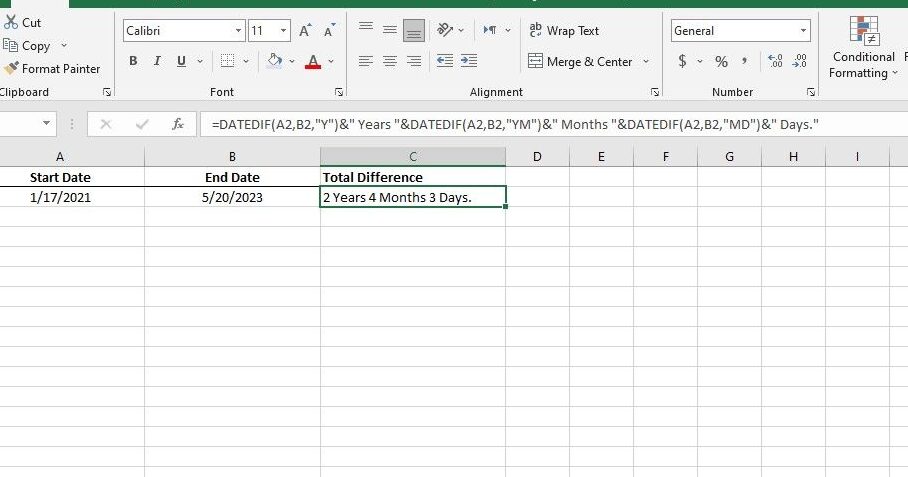This screenshot has height=477, width=908.
Task: Center text horizontally in cell
Action: pyautogui.click(x=390, y=61)
